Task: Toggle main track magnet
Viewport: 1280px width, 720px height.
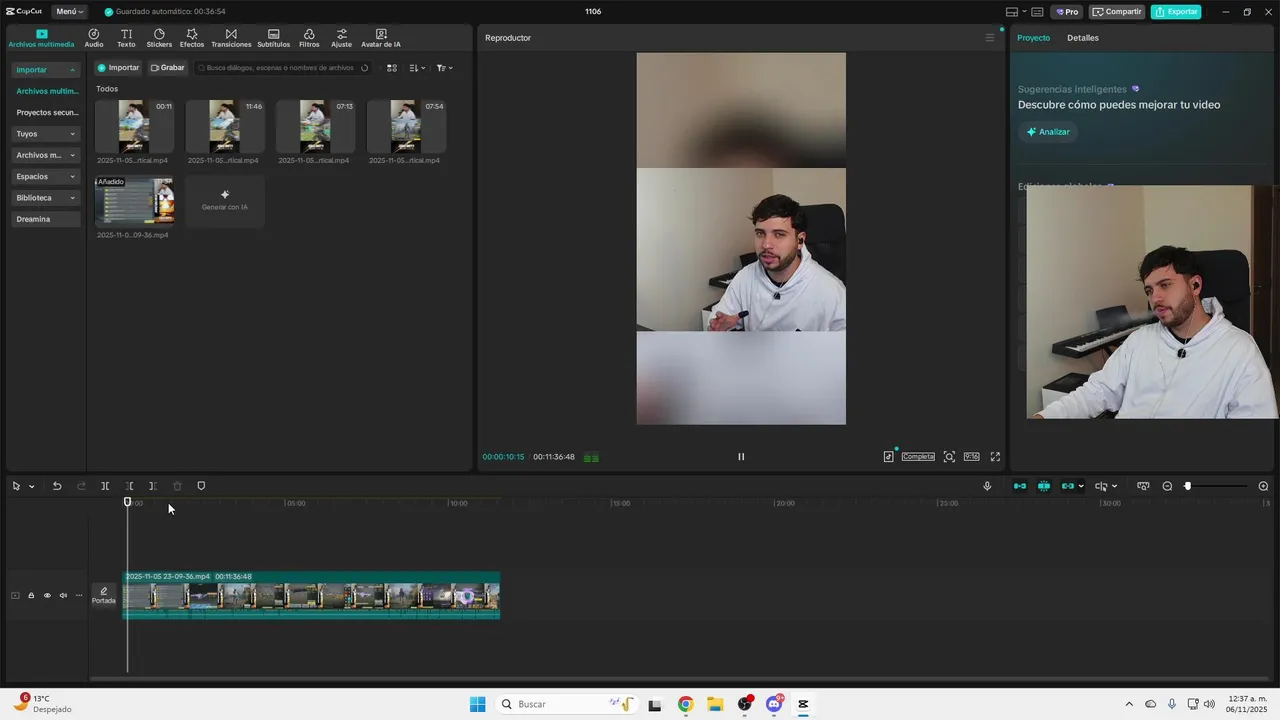Action: pos(1020,486)
